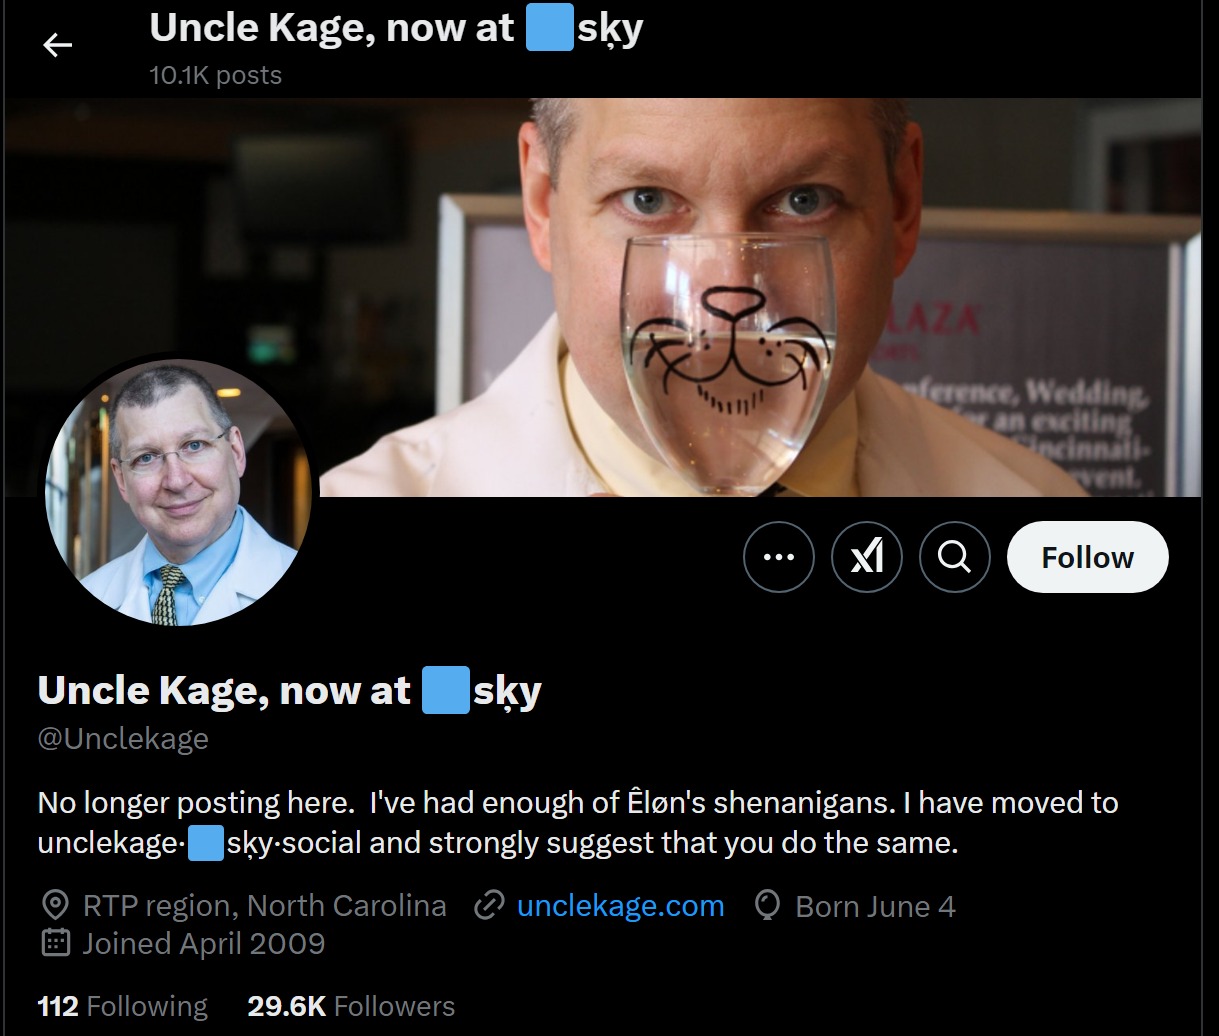Open the circular profile picture
Viewport: 1219px width, 1036px height.
click(179, 492)
